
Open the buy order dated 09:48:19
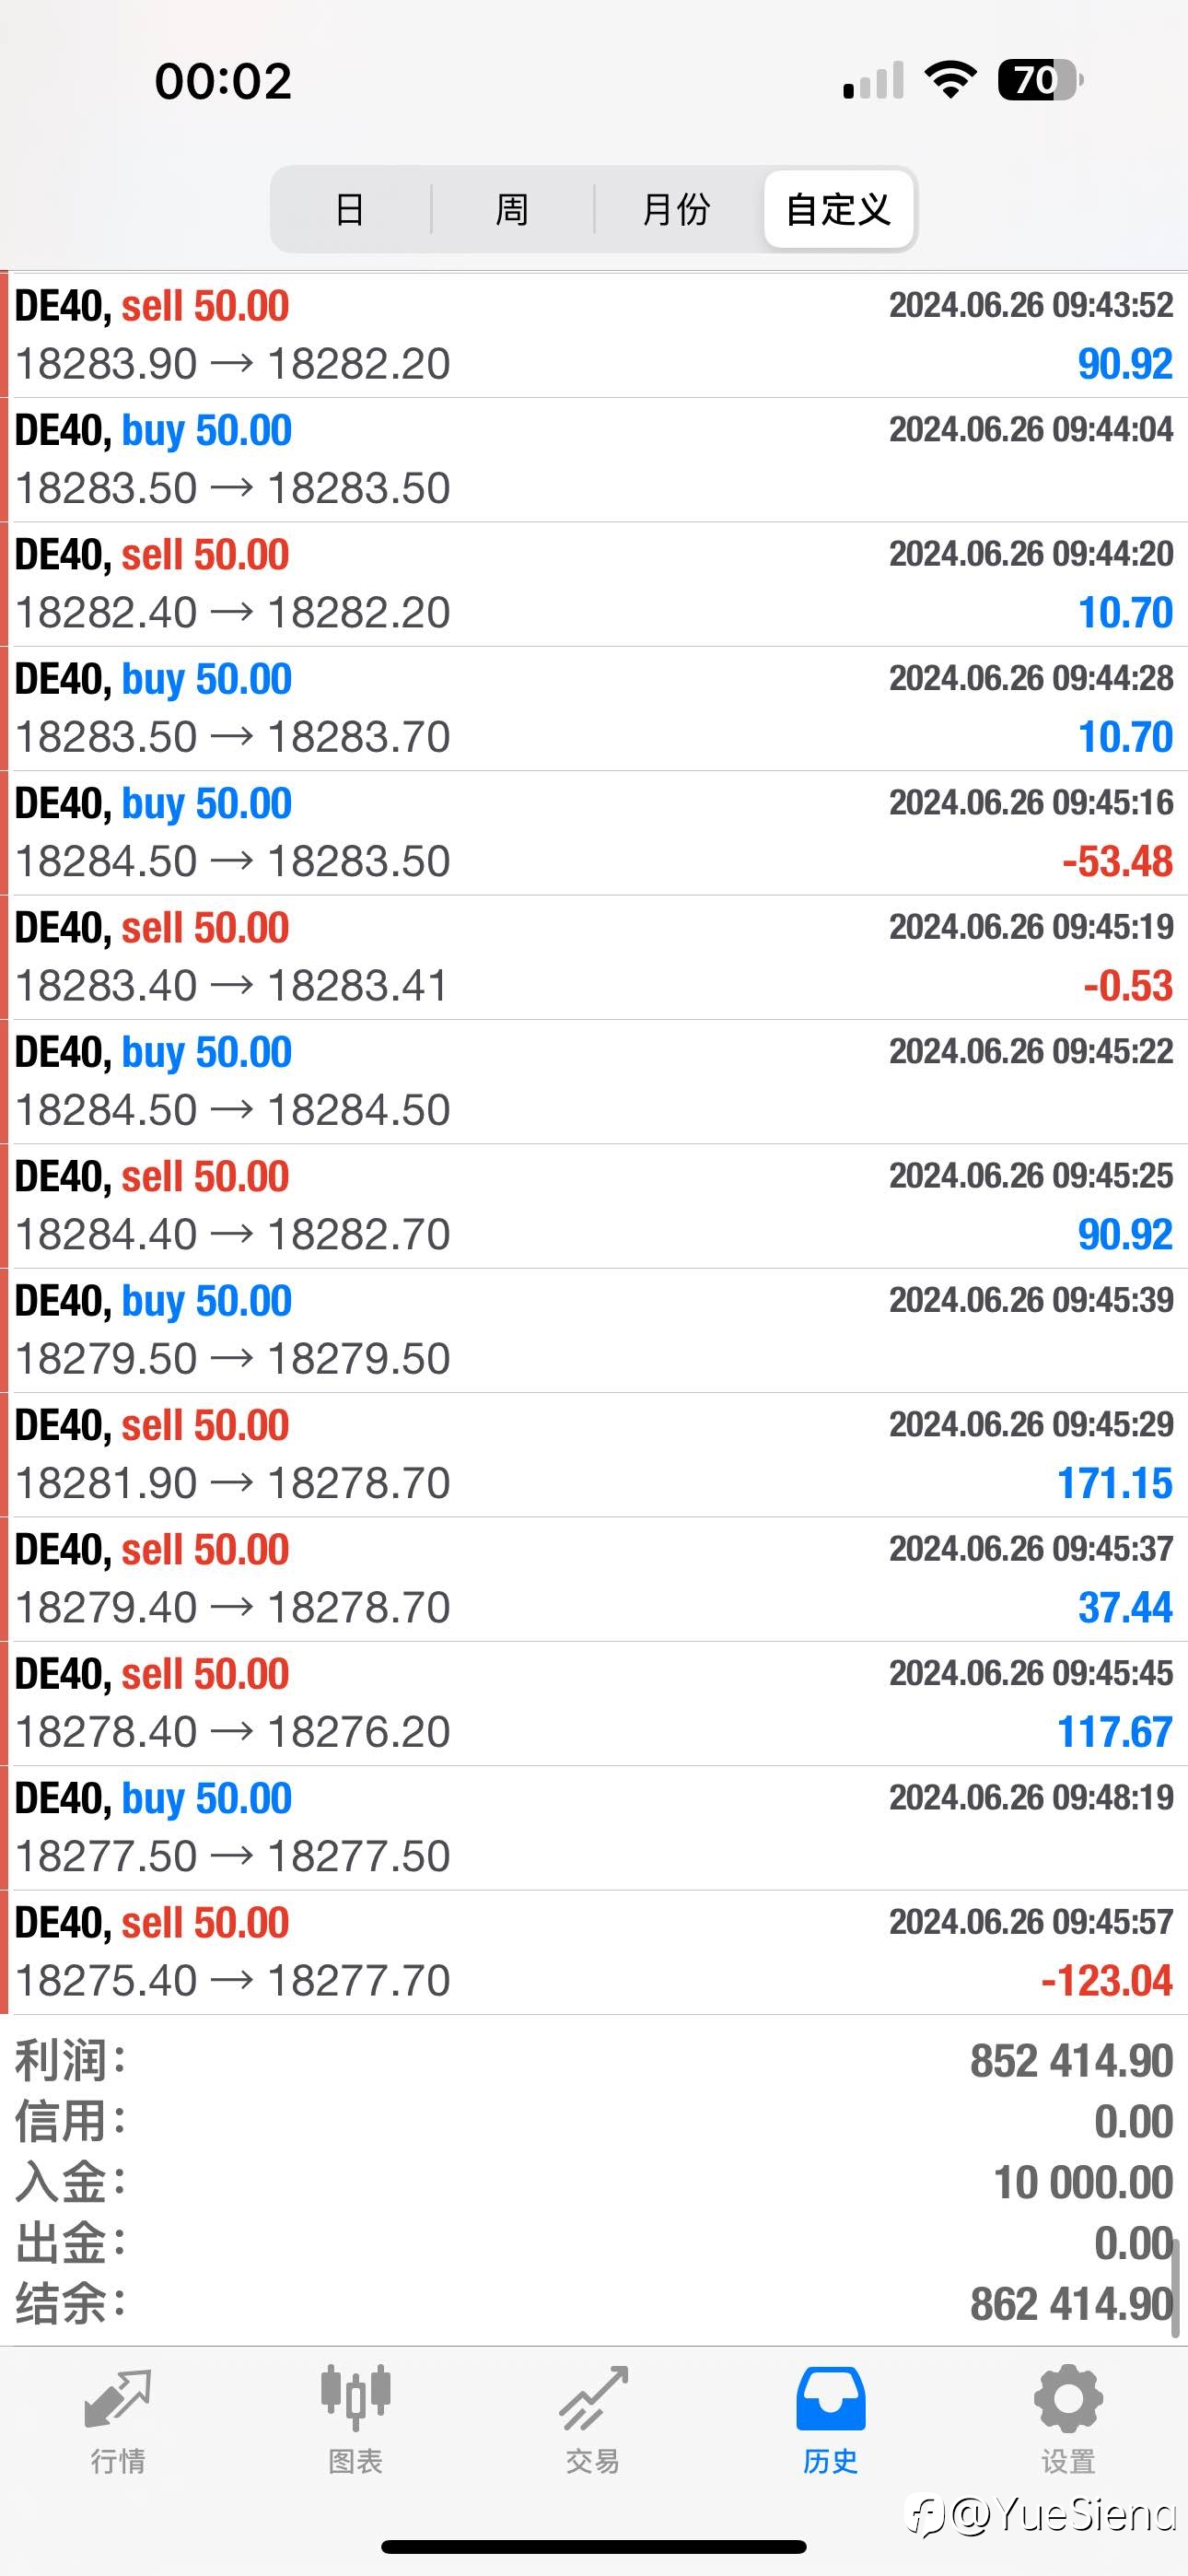pos(594,1828)
